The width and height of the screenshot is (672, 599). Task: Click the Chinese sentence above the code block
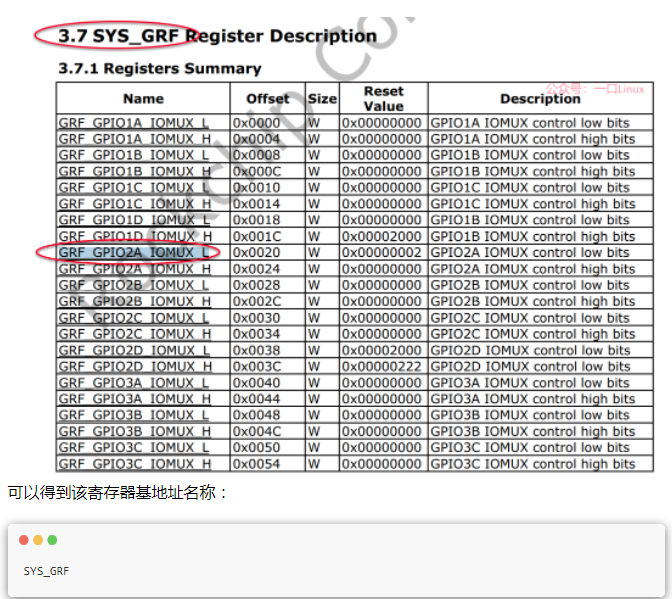click(118, 492)
